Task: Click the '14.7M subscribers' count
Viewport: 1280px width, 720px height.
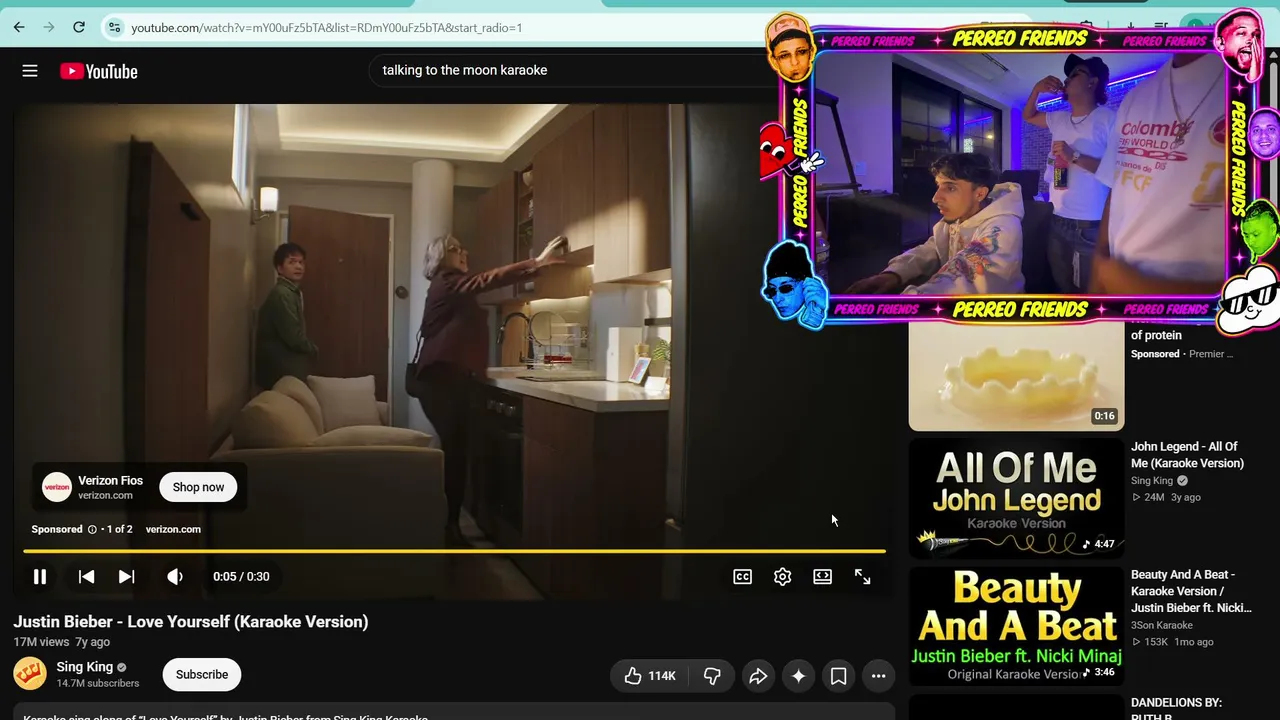Action: click(98, 684)
